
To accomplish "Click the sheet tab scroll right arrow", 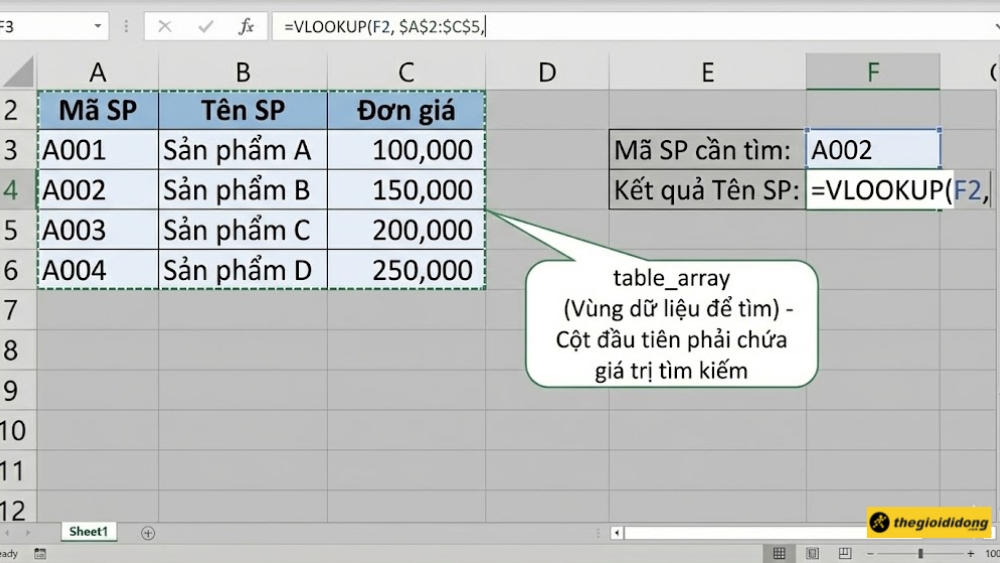I will [x=27, y=532].
